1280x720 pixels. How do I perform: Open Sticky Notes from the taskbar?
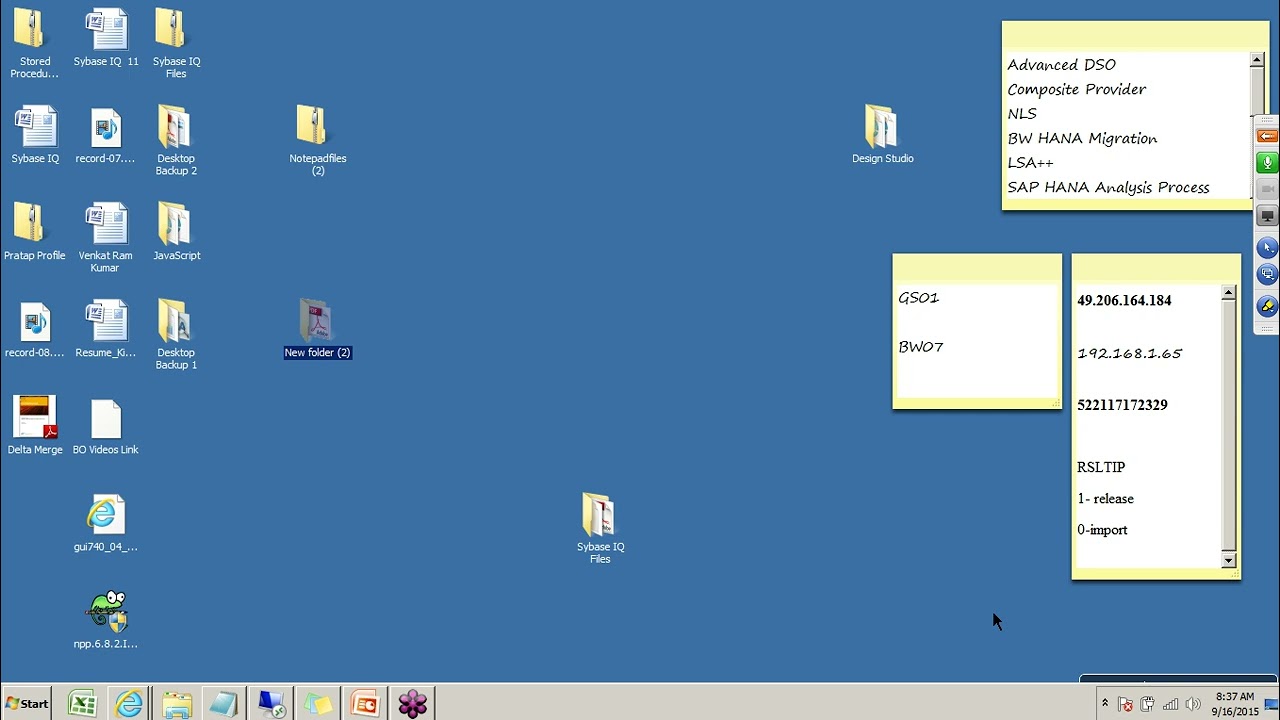point(317,704)
